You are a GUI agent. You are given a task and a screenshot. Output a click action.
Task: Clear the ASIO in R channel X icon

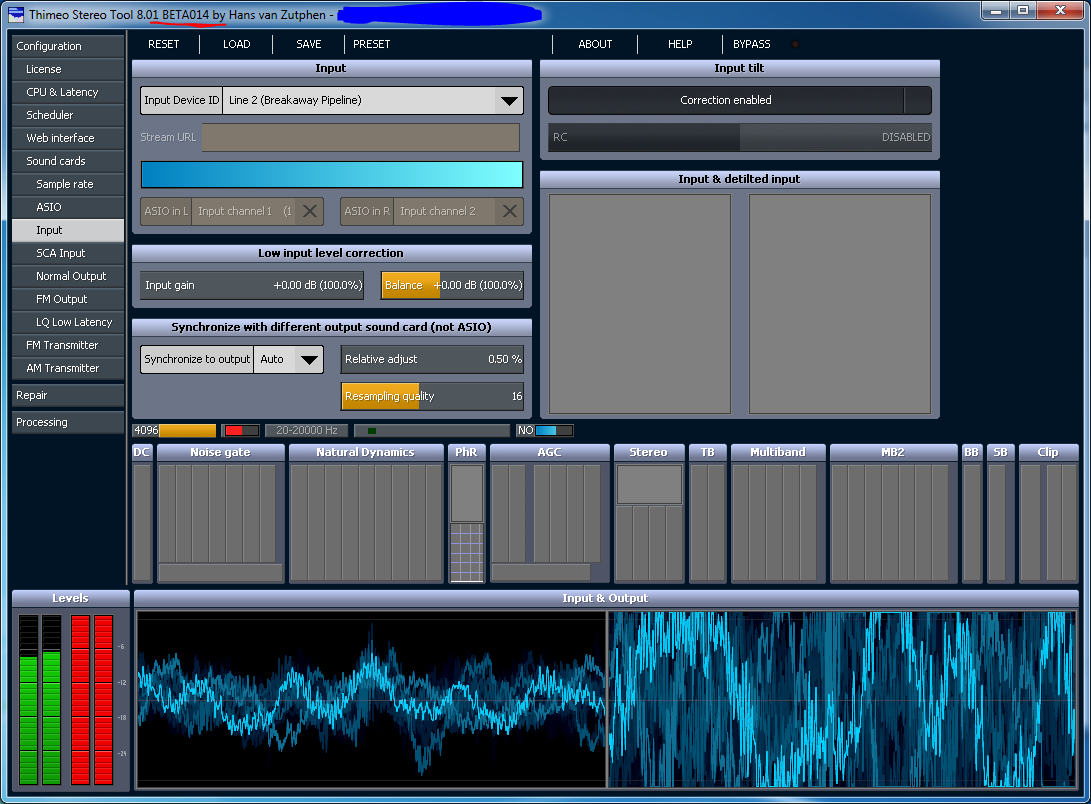point(510,211)
